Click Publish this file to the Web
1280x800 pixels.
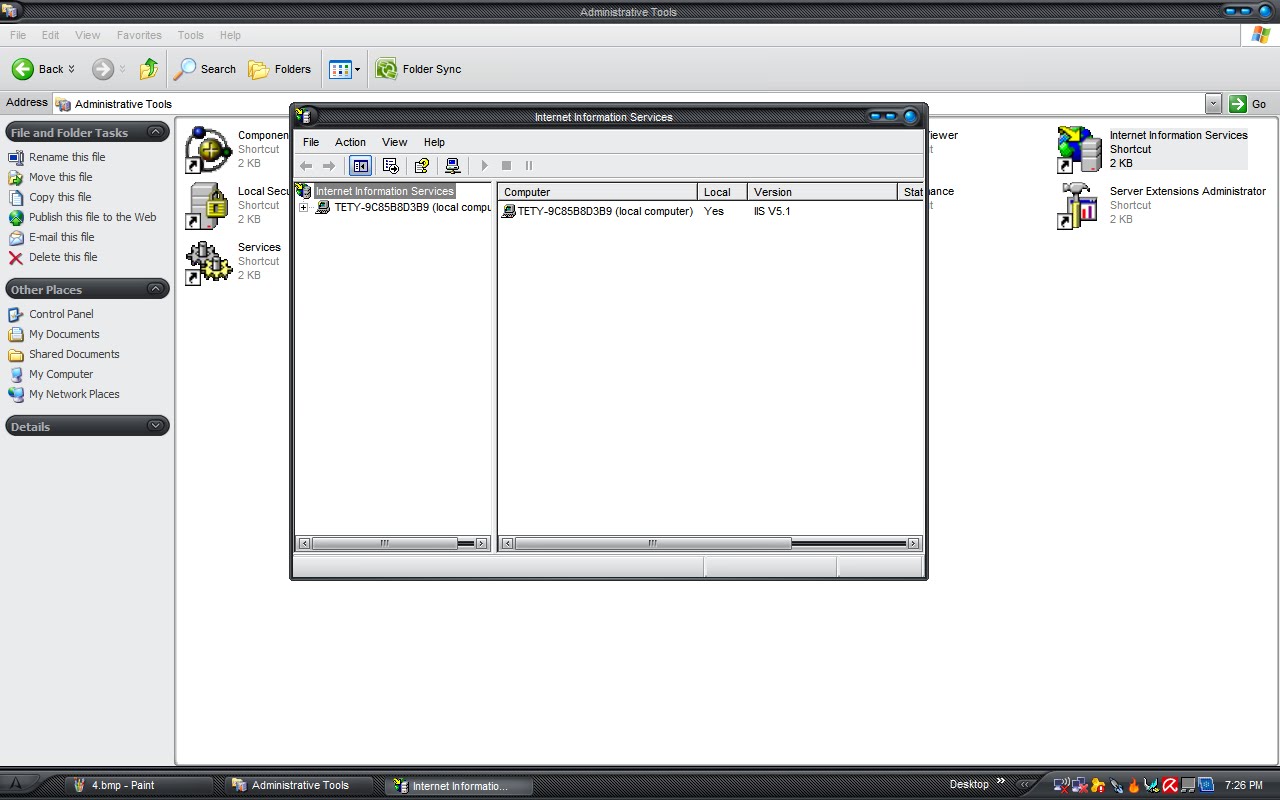[93, 217]
